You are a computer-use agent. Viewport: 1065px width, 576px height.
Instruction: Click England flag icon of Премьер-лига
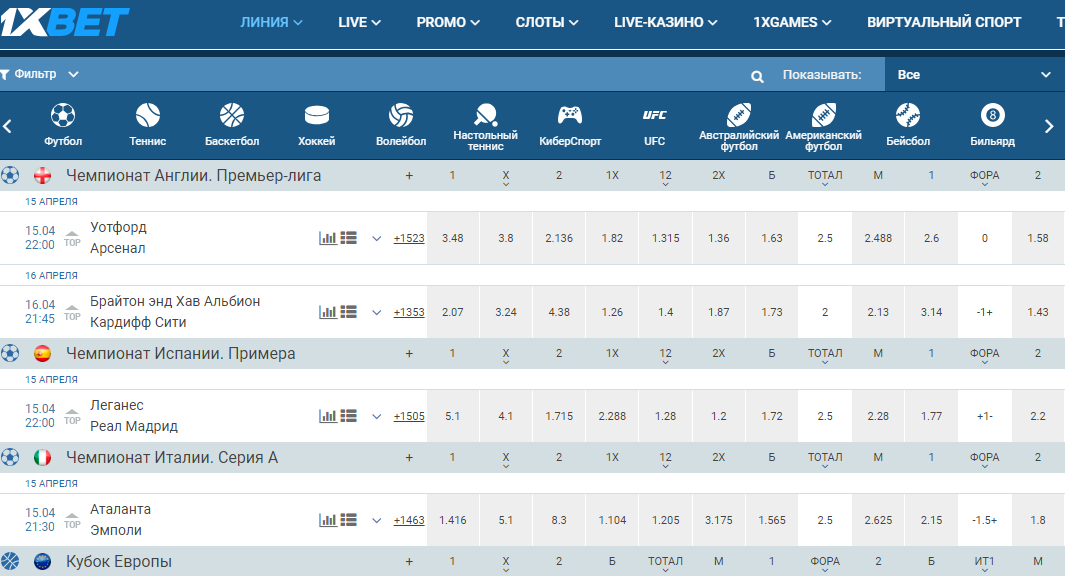(42, 176)
